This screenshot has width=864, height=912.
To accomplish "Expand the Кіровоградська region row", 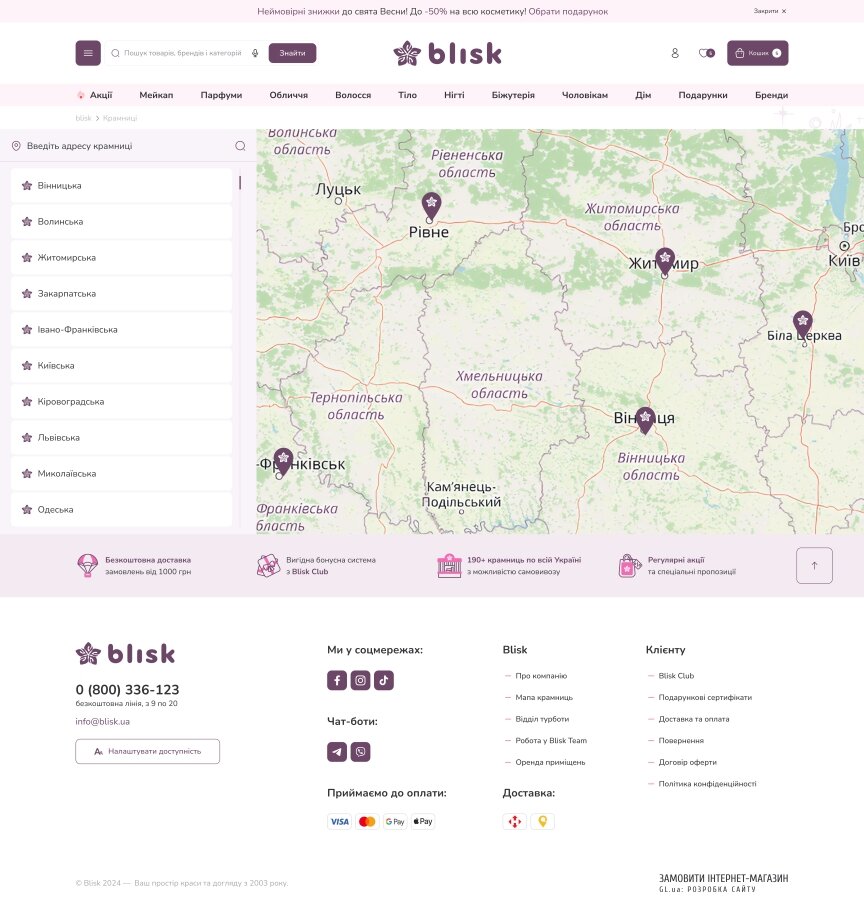I will click(121, 402).
